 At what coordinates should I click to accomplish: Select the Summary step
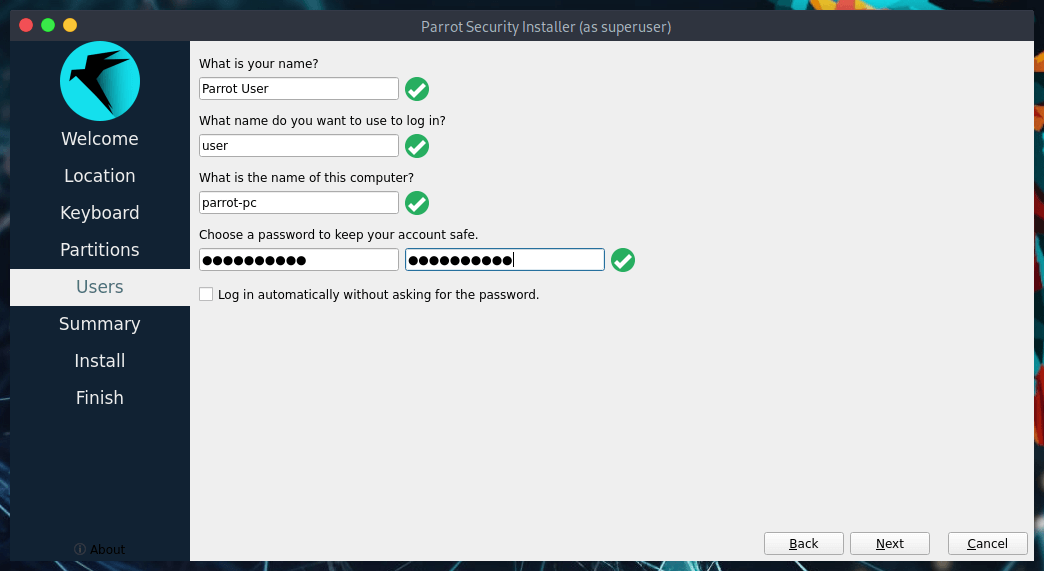coord(100,324)
